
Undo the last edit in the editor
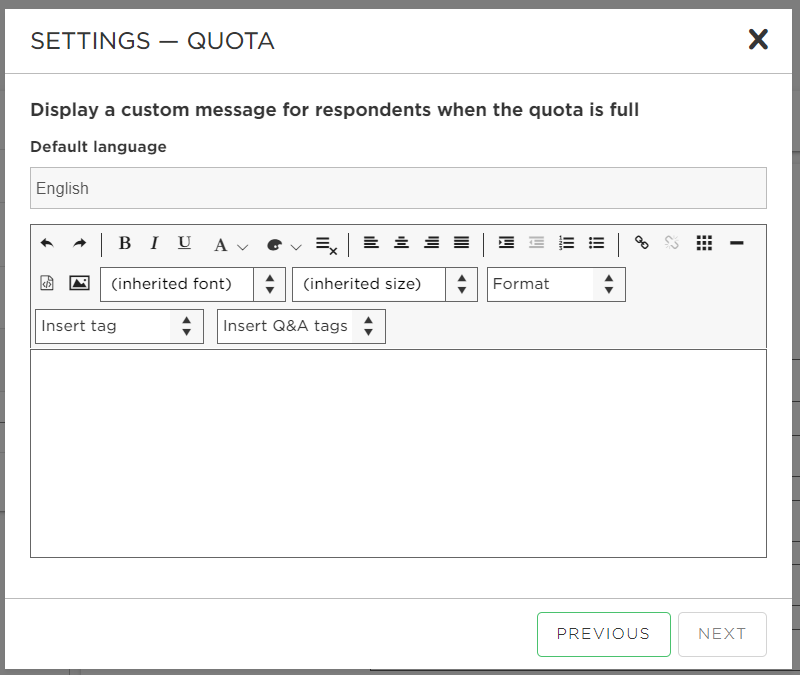click(47, 243)
